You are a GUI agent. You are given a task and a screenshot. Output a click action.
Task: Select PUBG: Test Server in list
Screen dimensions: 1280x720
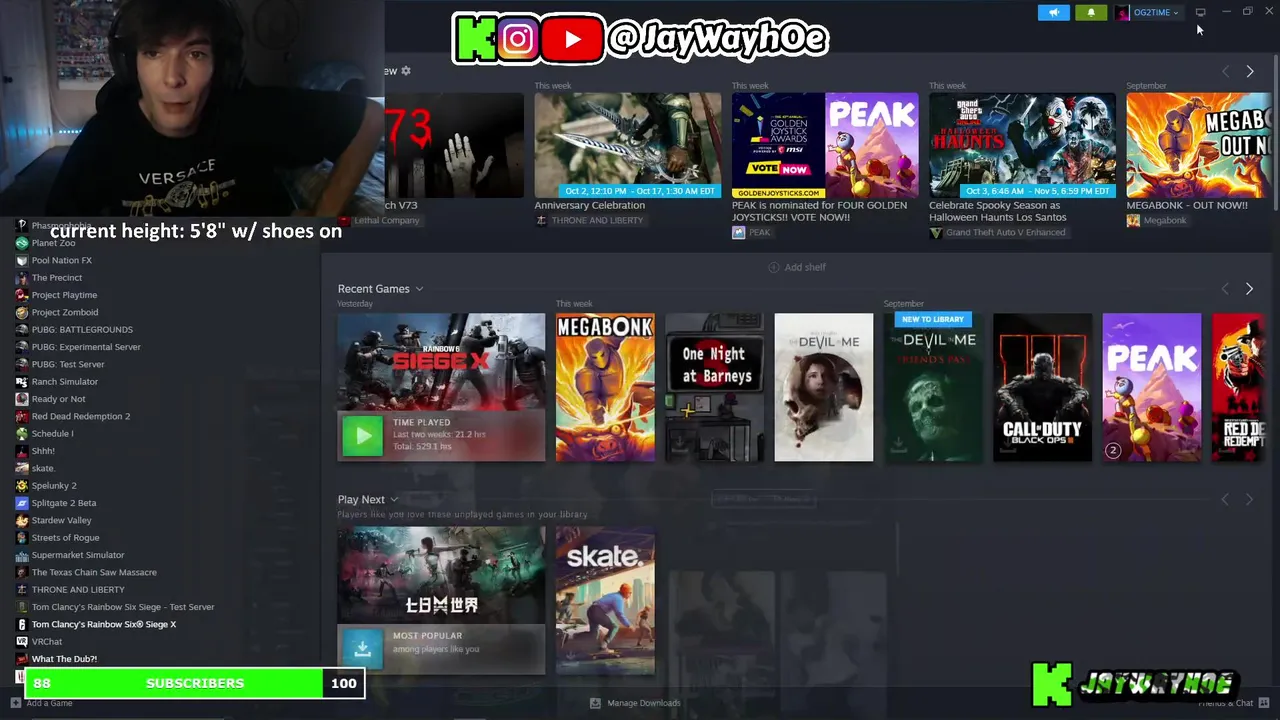[x=68, y=364]
